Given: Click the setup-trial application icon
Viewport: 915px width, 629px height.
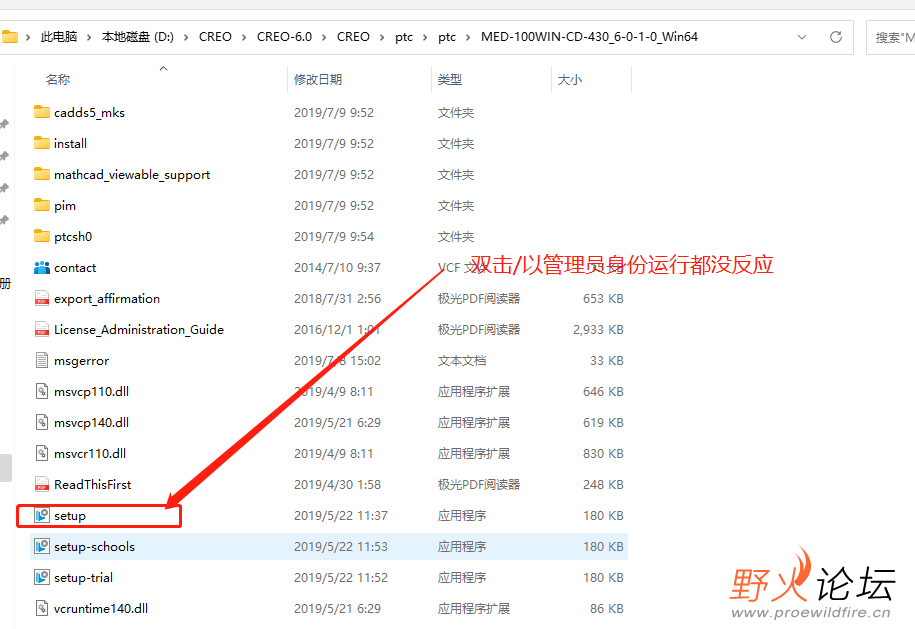Looking at the screenshot, I should pyautogui.click(x=41, y=577).
